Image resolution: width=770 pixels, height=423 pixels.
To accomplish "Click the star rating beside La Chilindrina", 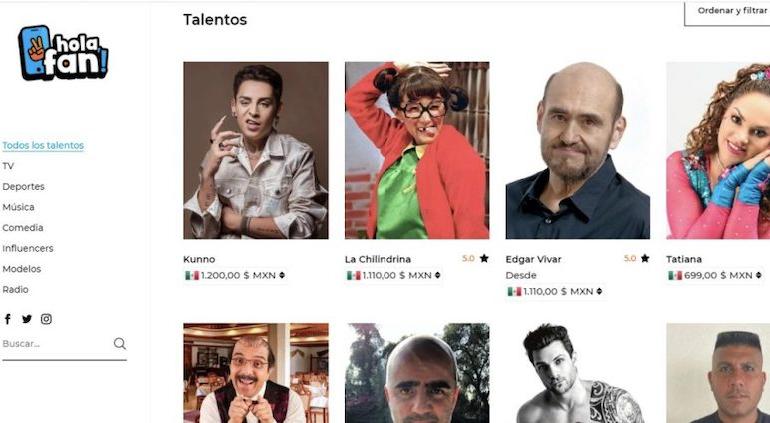I will pyautogui.click(x=475, y=258).
